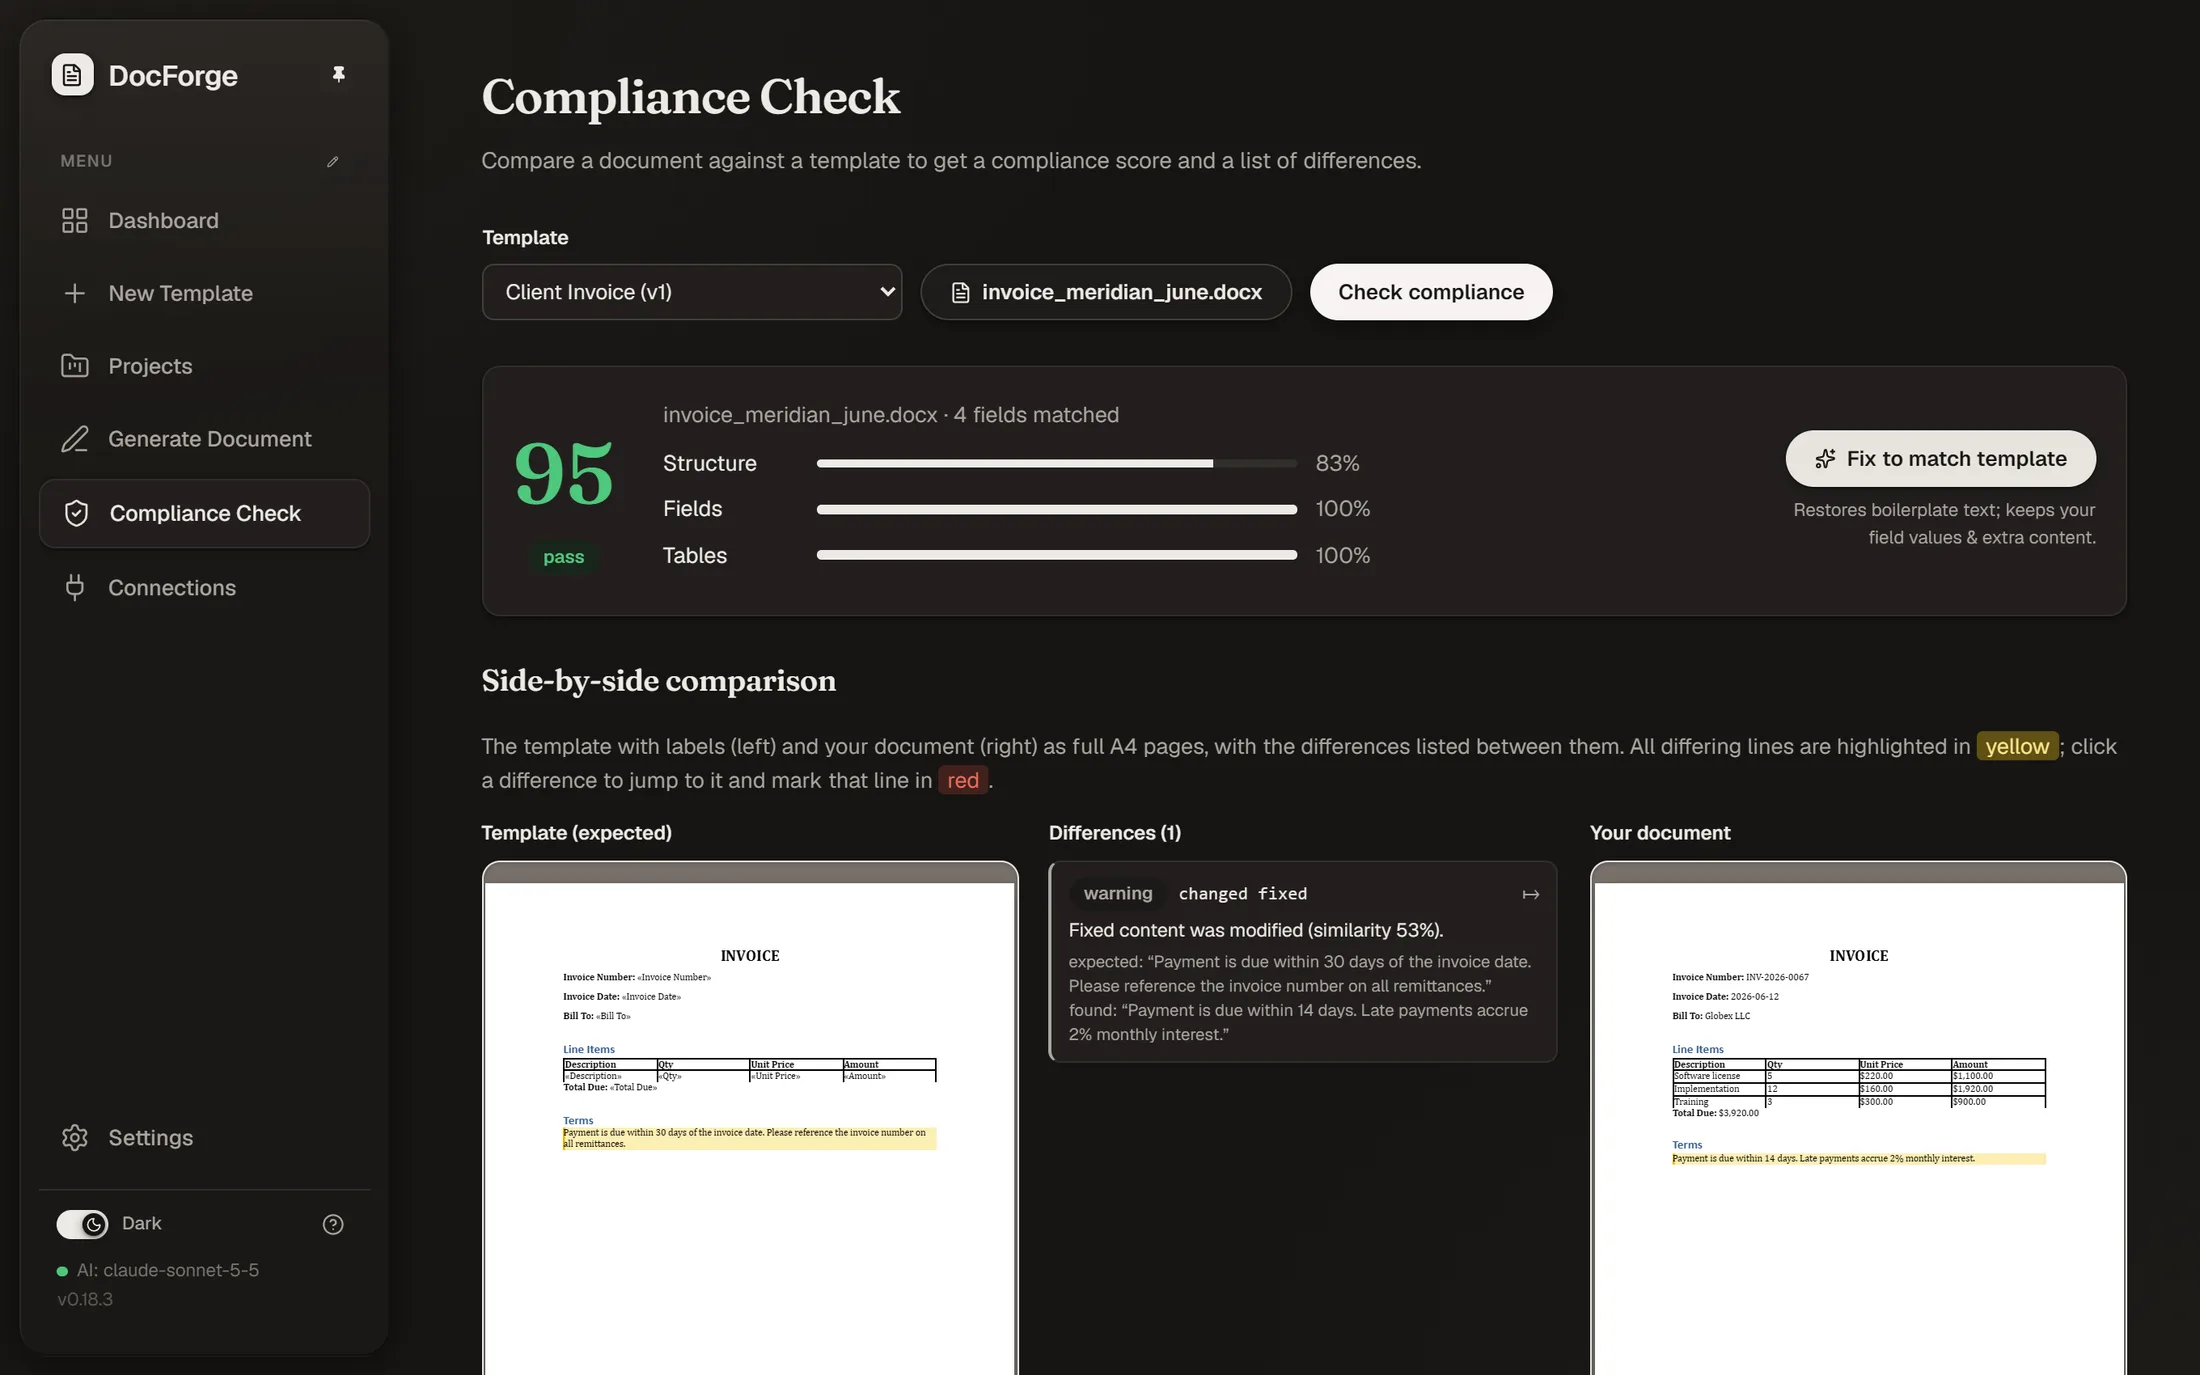Open Settings in the sidebar
The width and height of the screenshot is (2200, 1375).
pos(204,1138)
